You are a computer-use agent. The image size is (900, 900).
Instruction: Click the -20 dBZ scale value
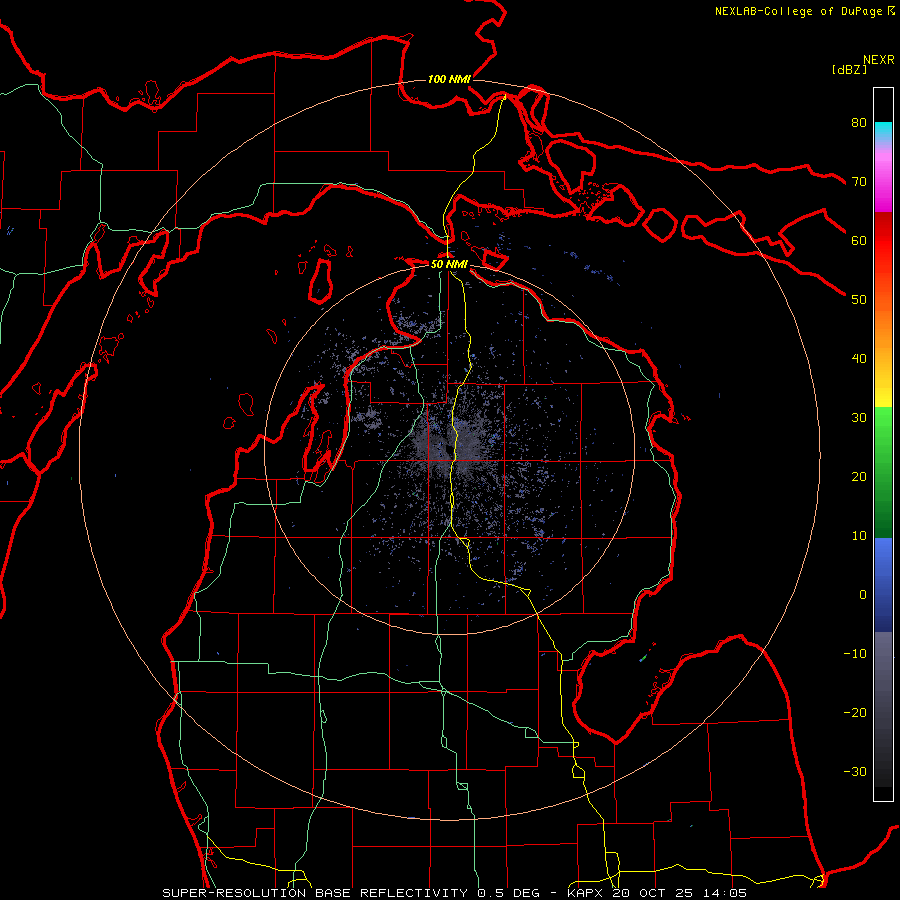855,713
